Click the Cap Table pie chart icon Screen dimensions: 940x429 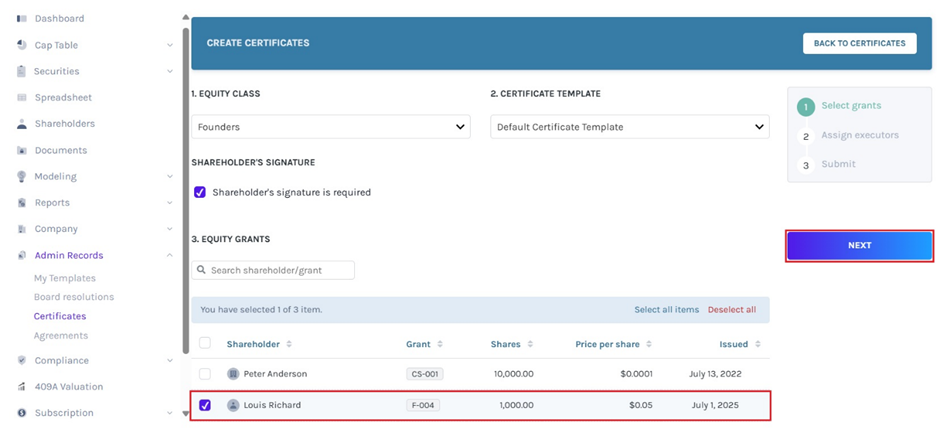[22, 45]
